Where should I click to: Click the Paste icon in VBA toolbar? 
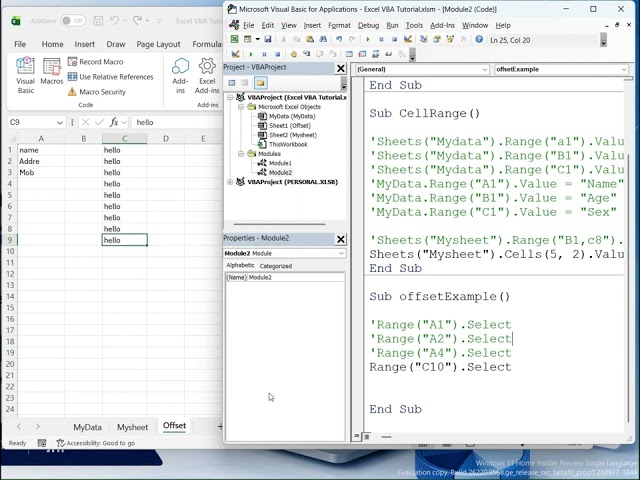310,39
